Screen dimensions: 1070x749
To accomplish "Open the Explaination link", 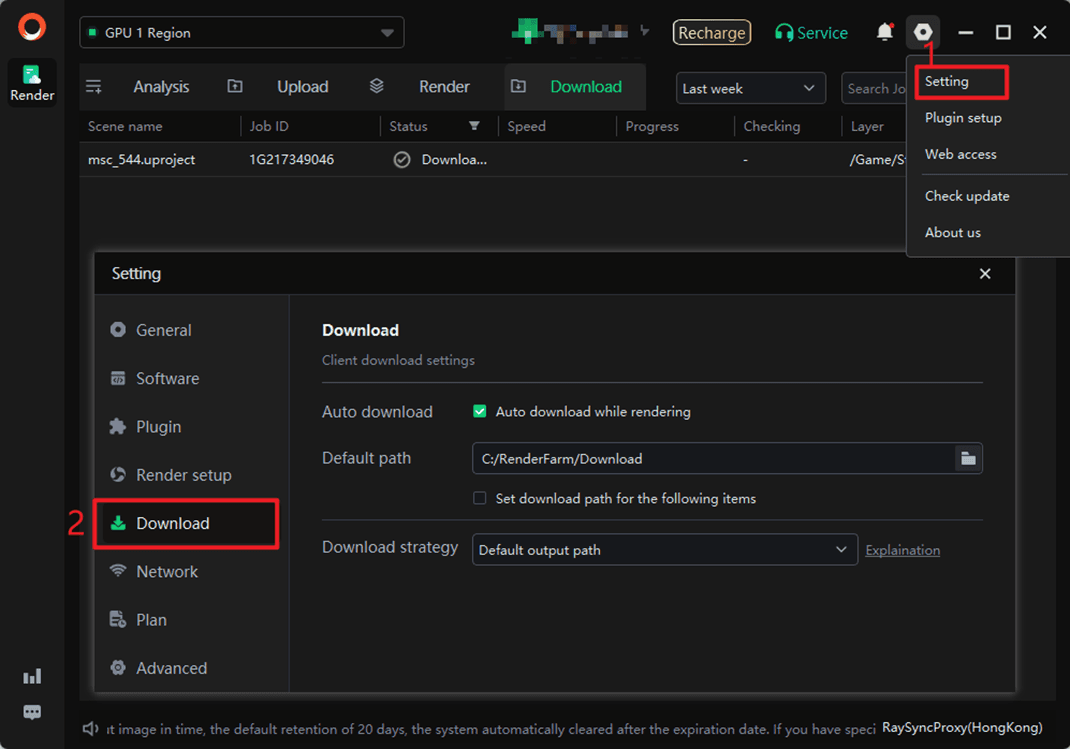I will (902, 550).
